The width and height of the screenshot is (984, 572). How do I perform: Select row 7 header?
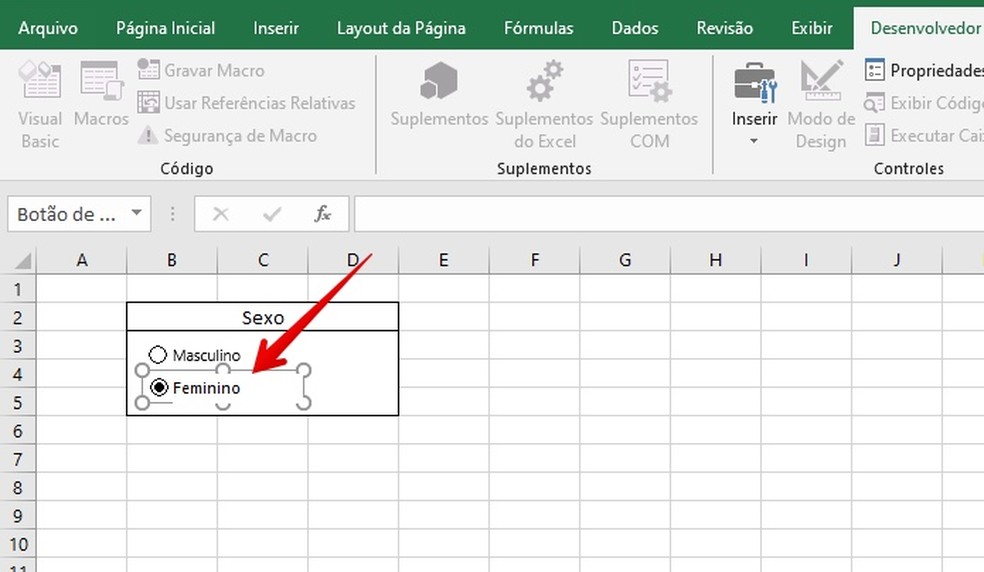(18, 459)
